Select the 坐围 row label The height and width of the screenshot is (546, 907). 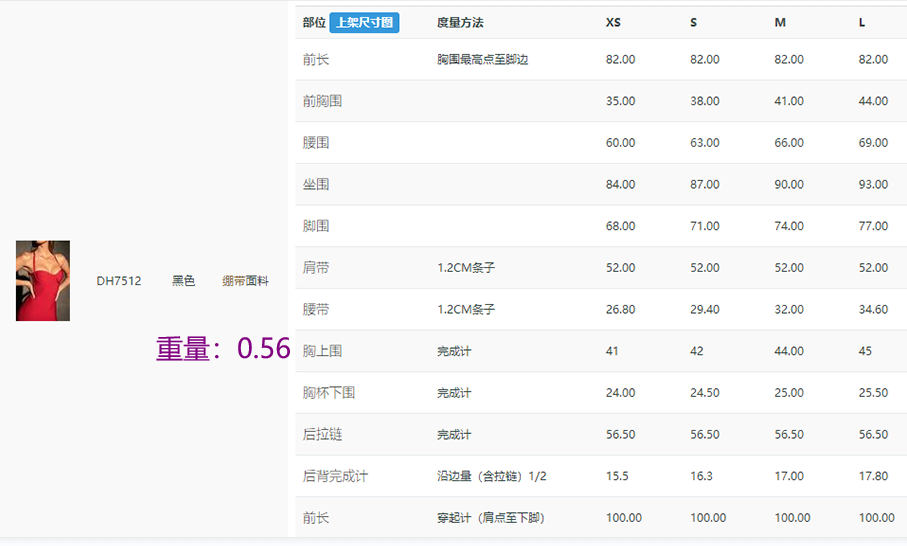pos(316,185)
